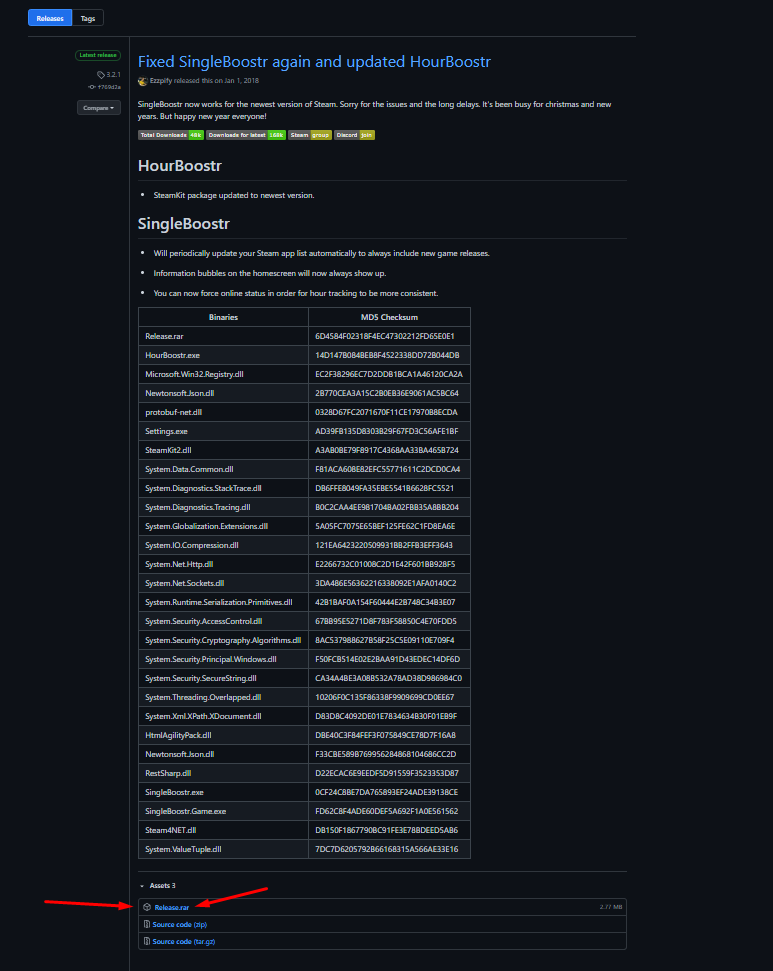Screen dimensions: 773x971
Task: Click the Latest release badge
Action: pos(98,55)
